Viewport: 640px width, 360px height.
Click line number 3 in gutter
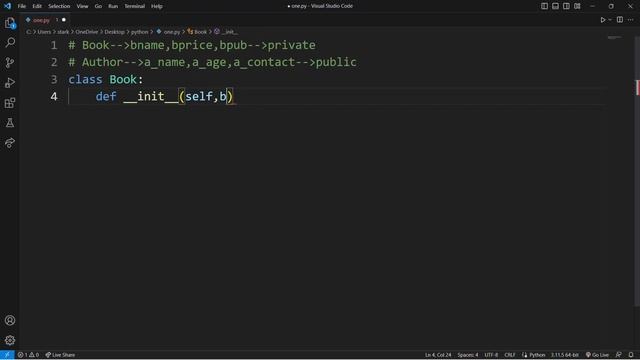point(54,79)
